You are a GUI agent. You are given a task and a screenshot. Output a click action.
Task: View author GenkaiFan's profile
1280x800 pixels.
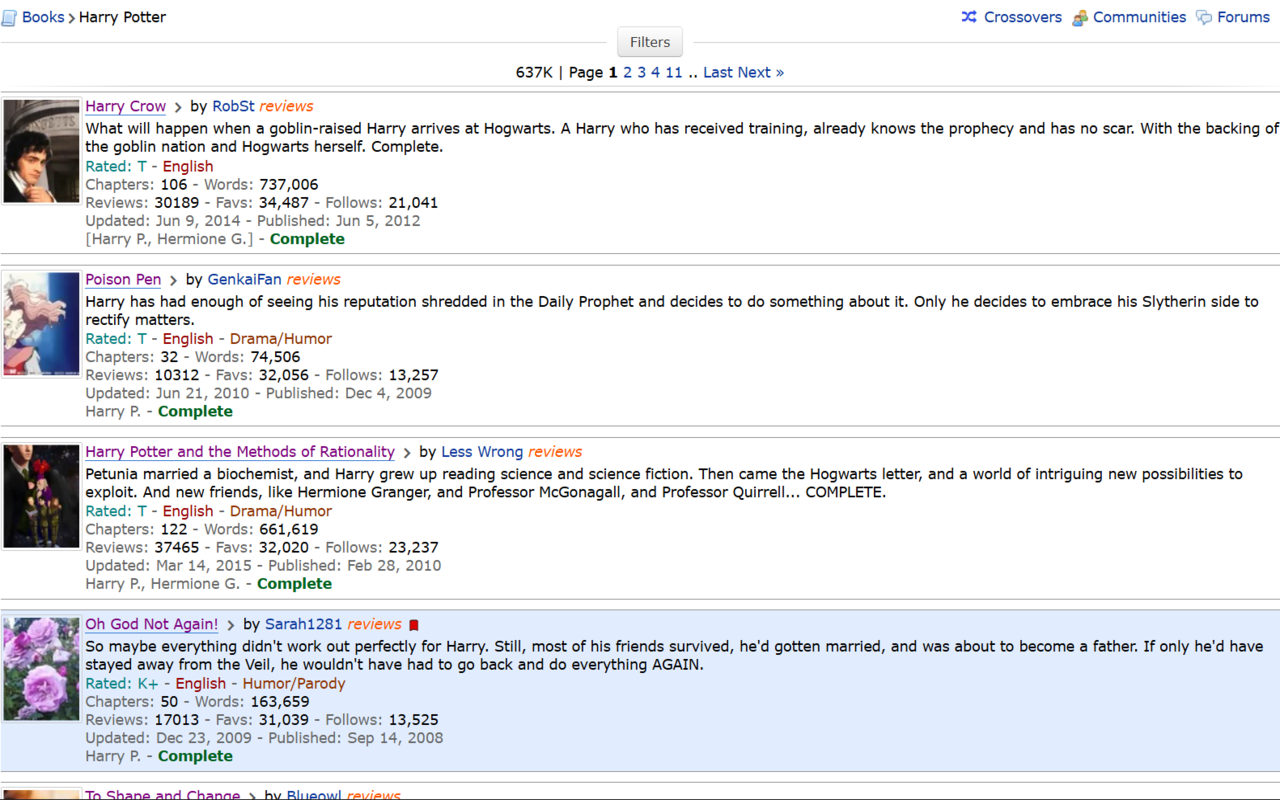pyautogui.click(x=245, y=279)
